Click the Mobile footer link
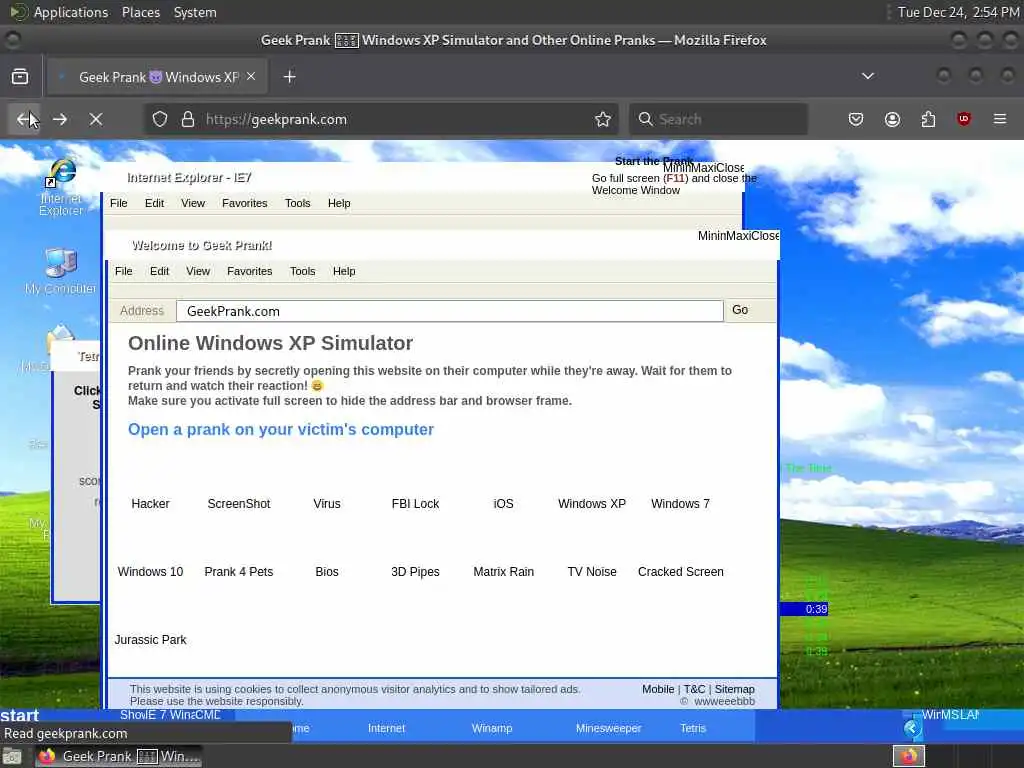Image resolution: width=1024 pixels, height=768 pixels. pos(658,689)
